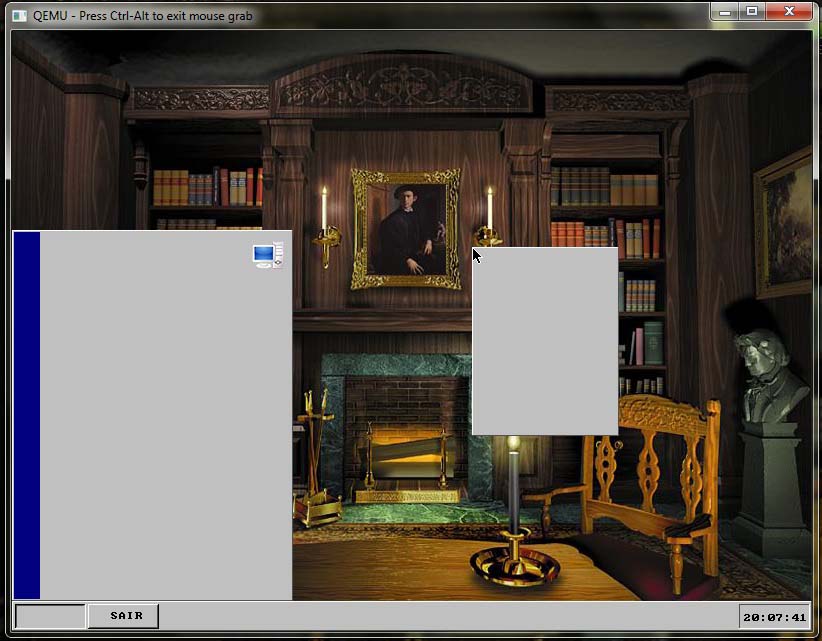Click the SAIR button on the taskbar
Image resolution: width=822 pixels, height=641 pixels.
tap(124, 616)
